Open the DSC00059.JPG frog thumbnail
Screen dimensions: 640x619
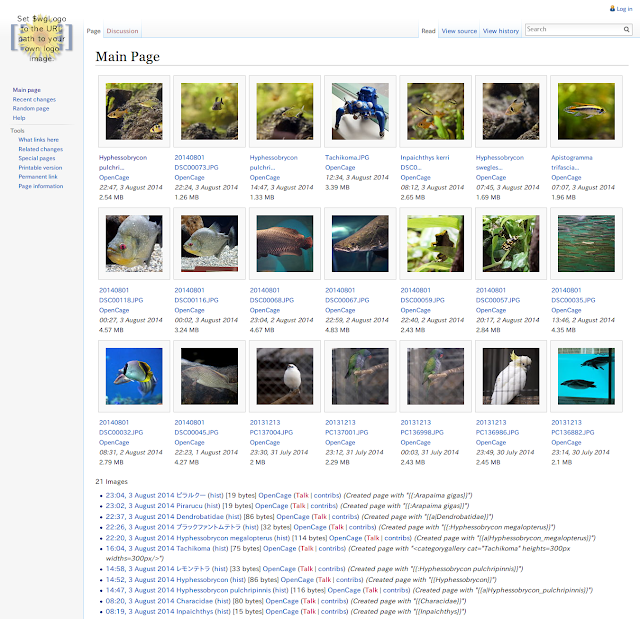pyautogui.click(x=436, y=244)
